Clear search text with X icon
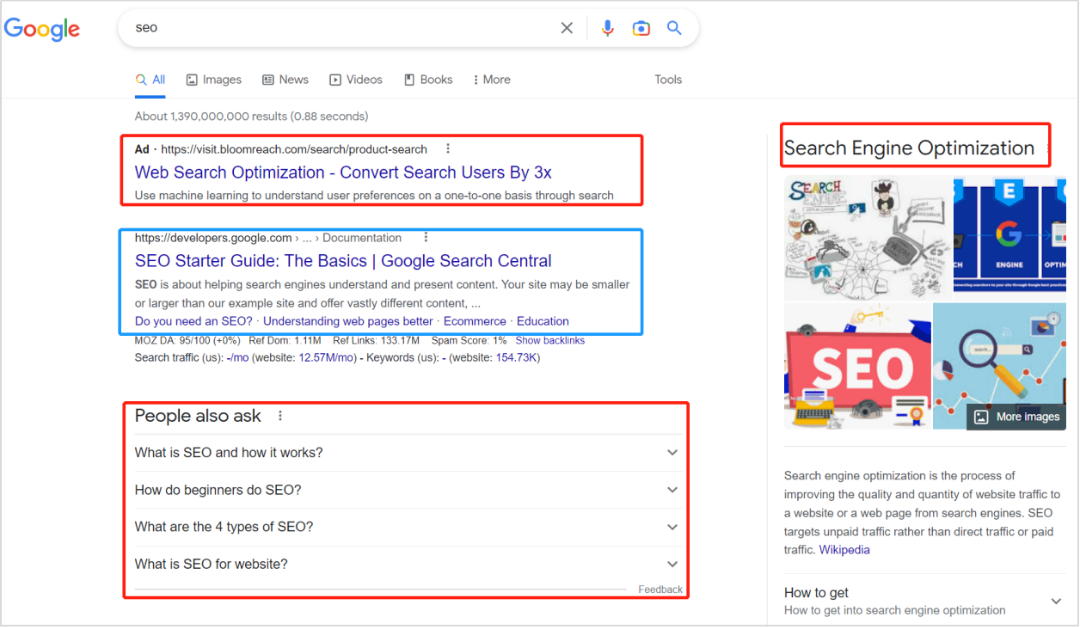1080x627 pixels. tap(567, 28)
